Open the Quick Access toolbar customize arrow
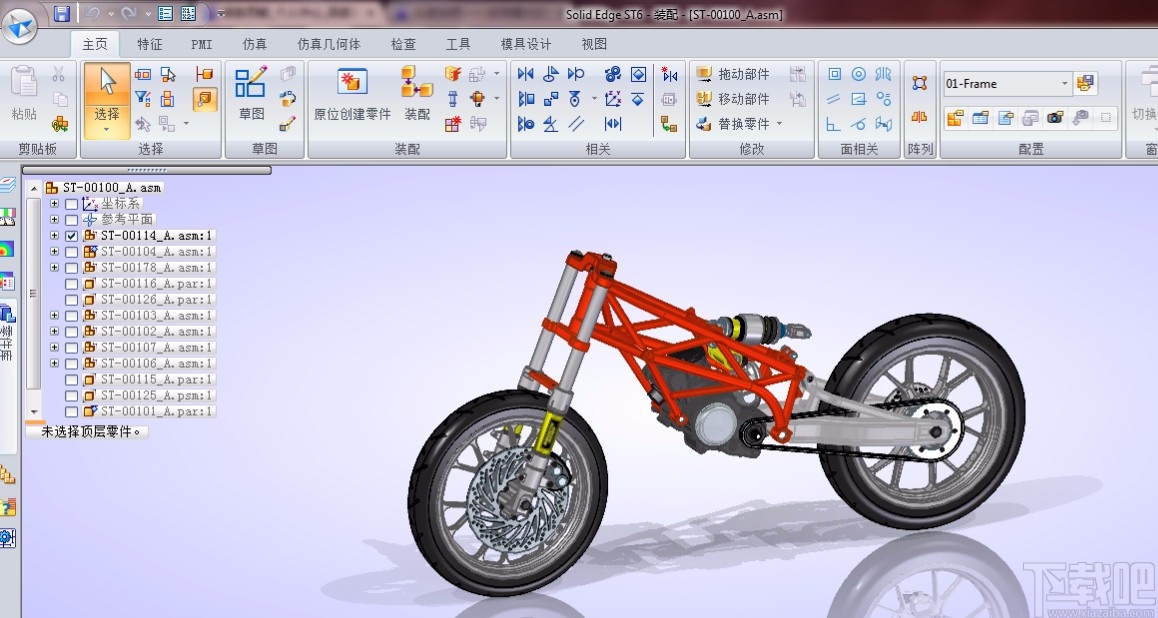Screen dimensions: 1158x618 (220, 14)
